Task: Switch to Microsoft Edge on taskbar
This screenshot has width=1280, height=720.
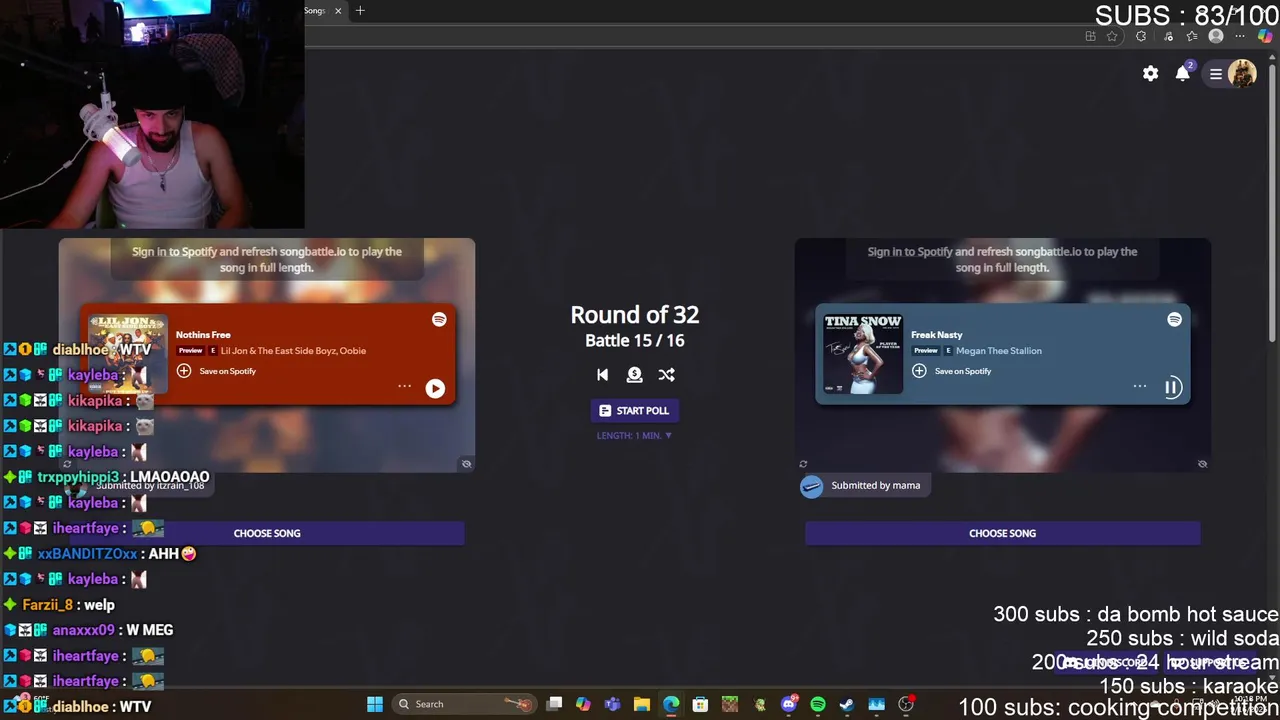Action: coord(671,704)
